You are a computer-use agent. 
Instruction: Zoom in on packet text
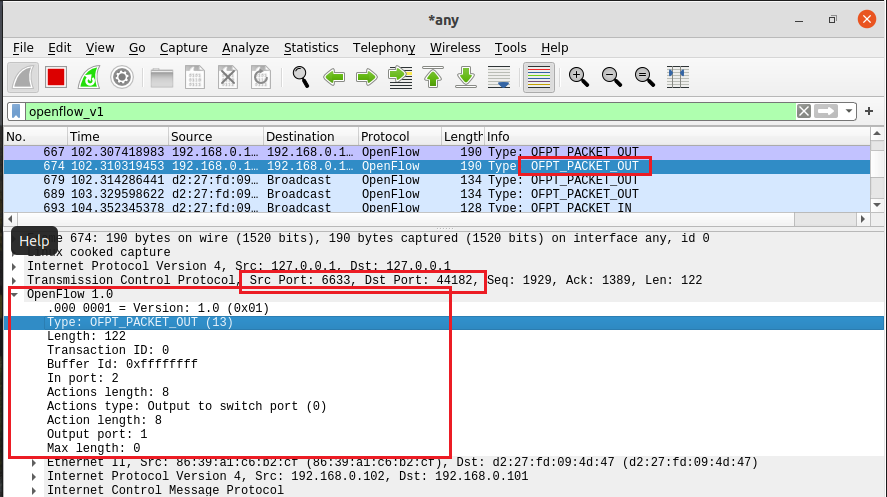point(579,77)
